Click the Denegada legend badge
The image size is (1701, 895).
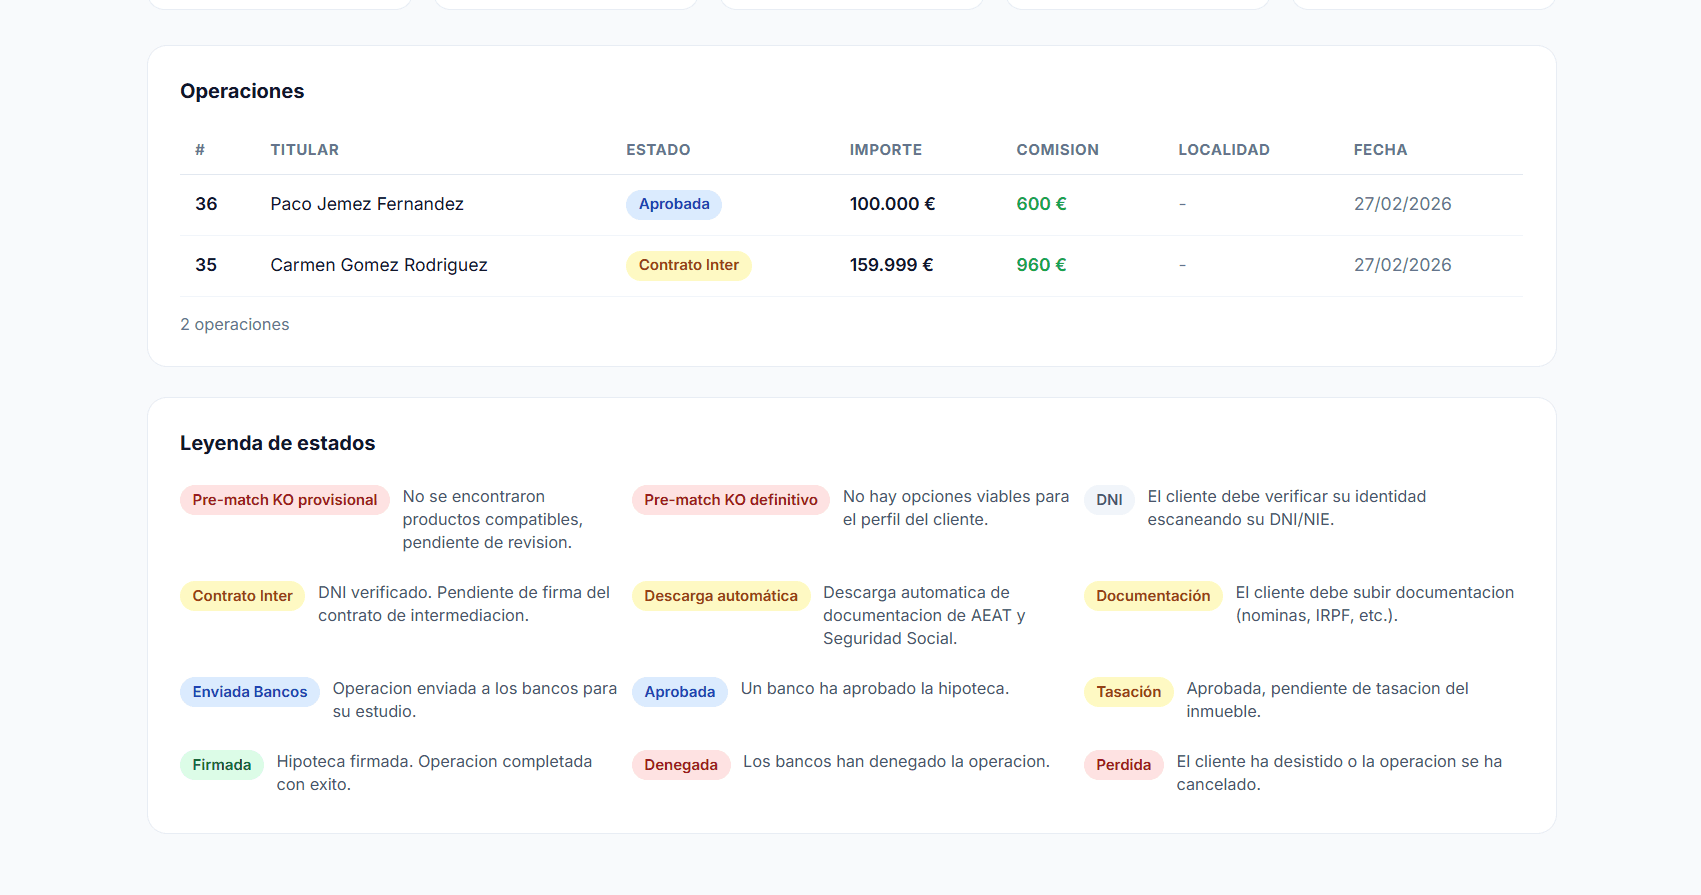[x=681, y=765]
